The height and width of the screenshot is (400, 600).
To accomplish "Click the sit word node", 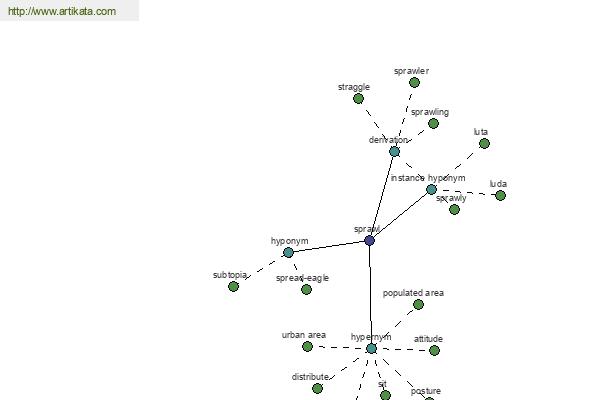I will point(385,395).
